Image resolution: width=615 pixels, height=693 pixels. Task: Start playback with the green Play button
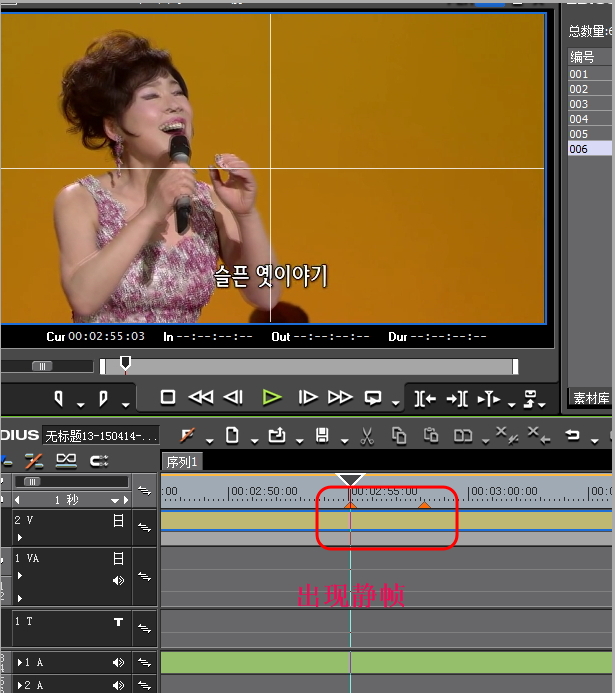pyautogui.click(x=272, y=397)
